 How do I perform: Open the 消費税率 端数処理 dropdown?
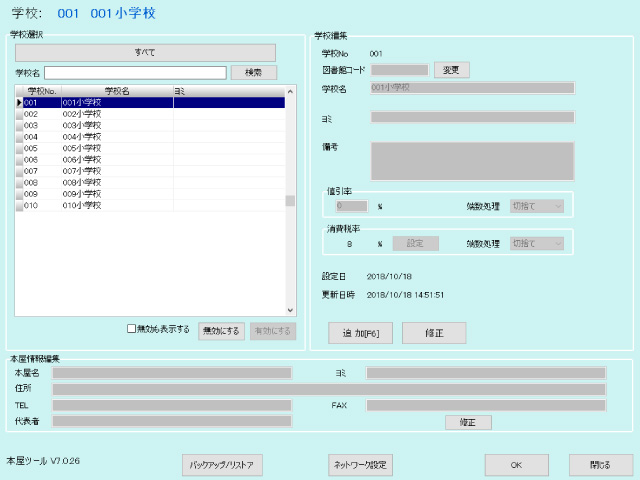[537, 243]
